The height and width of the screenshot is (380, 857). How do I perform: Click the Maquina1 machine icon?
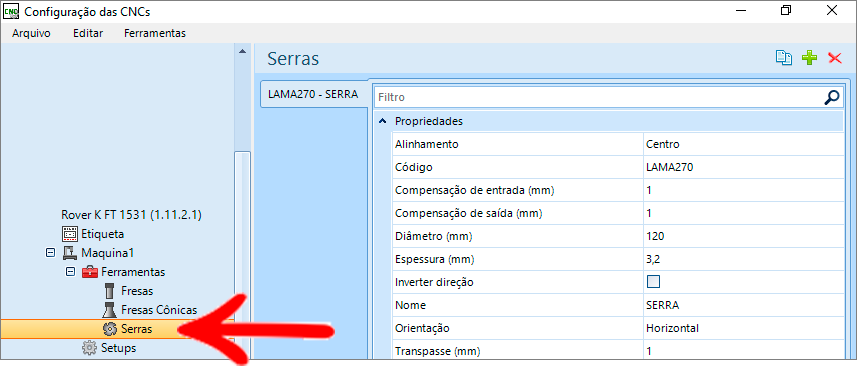tap(69, 253)
